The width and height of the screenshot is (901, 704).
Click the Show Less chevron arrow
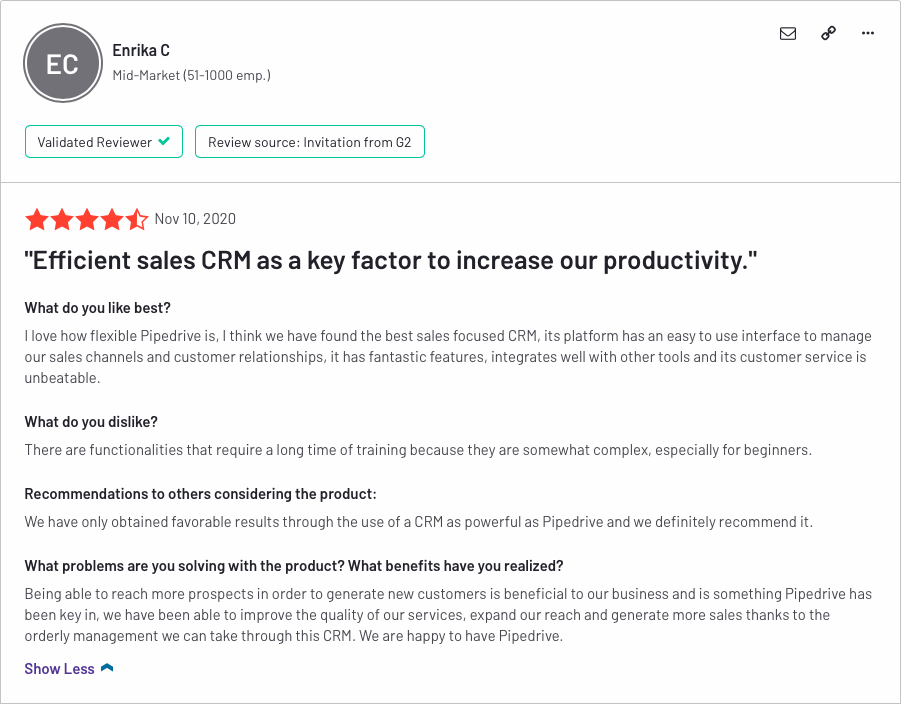pos(107,668)
